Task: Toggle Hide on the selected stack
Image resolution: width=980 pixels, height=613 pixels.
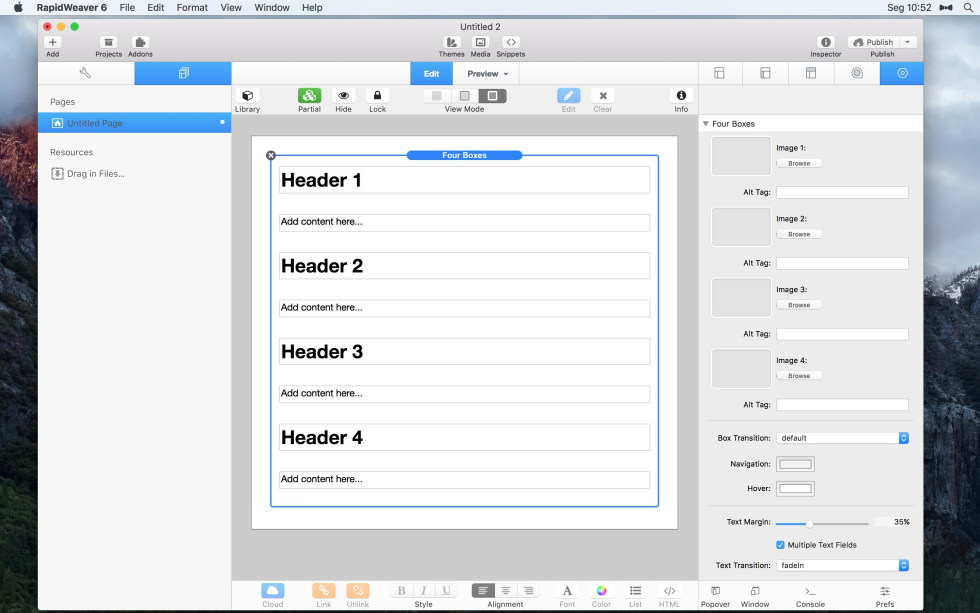Action: pyautogui.click(x=343, y=96)
